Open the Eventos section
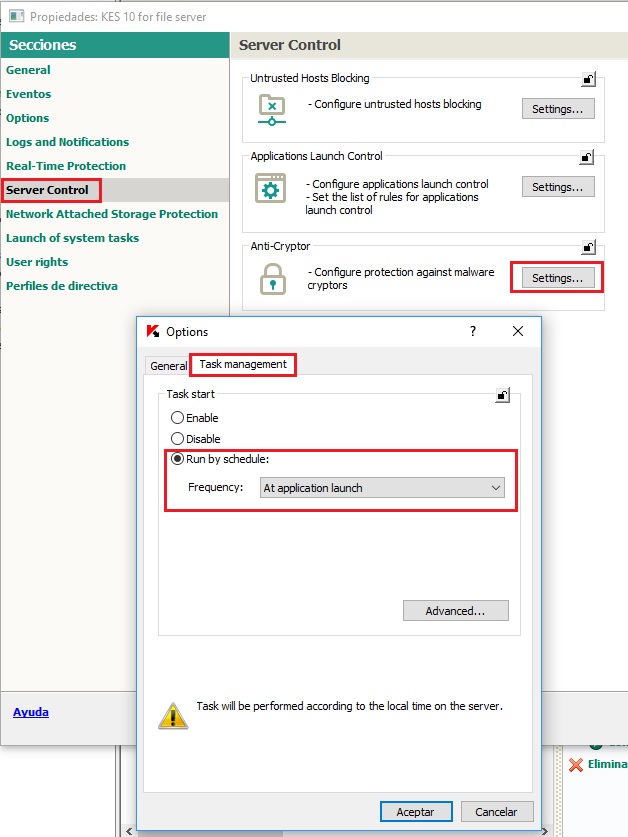 29,94
